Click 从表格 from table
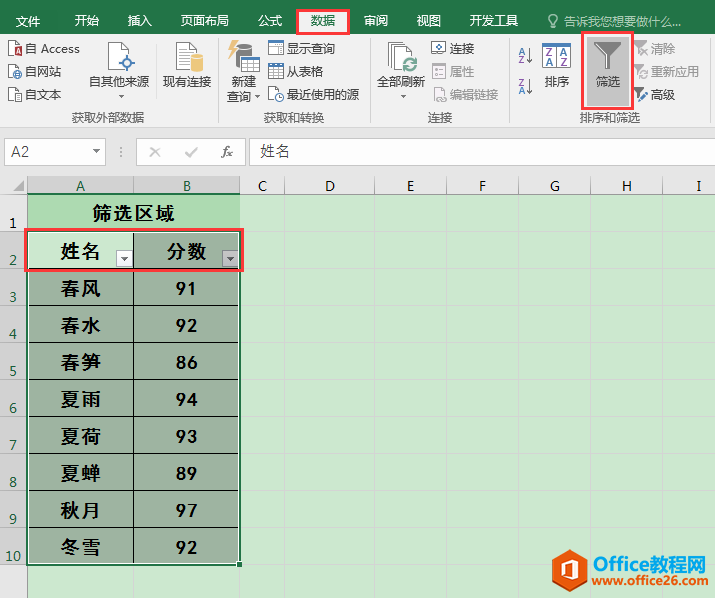 click(x=295, y=72)
